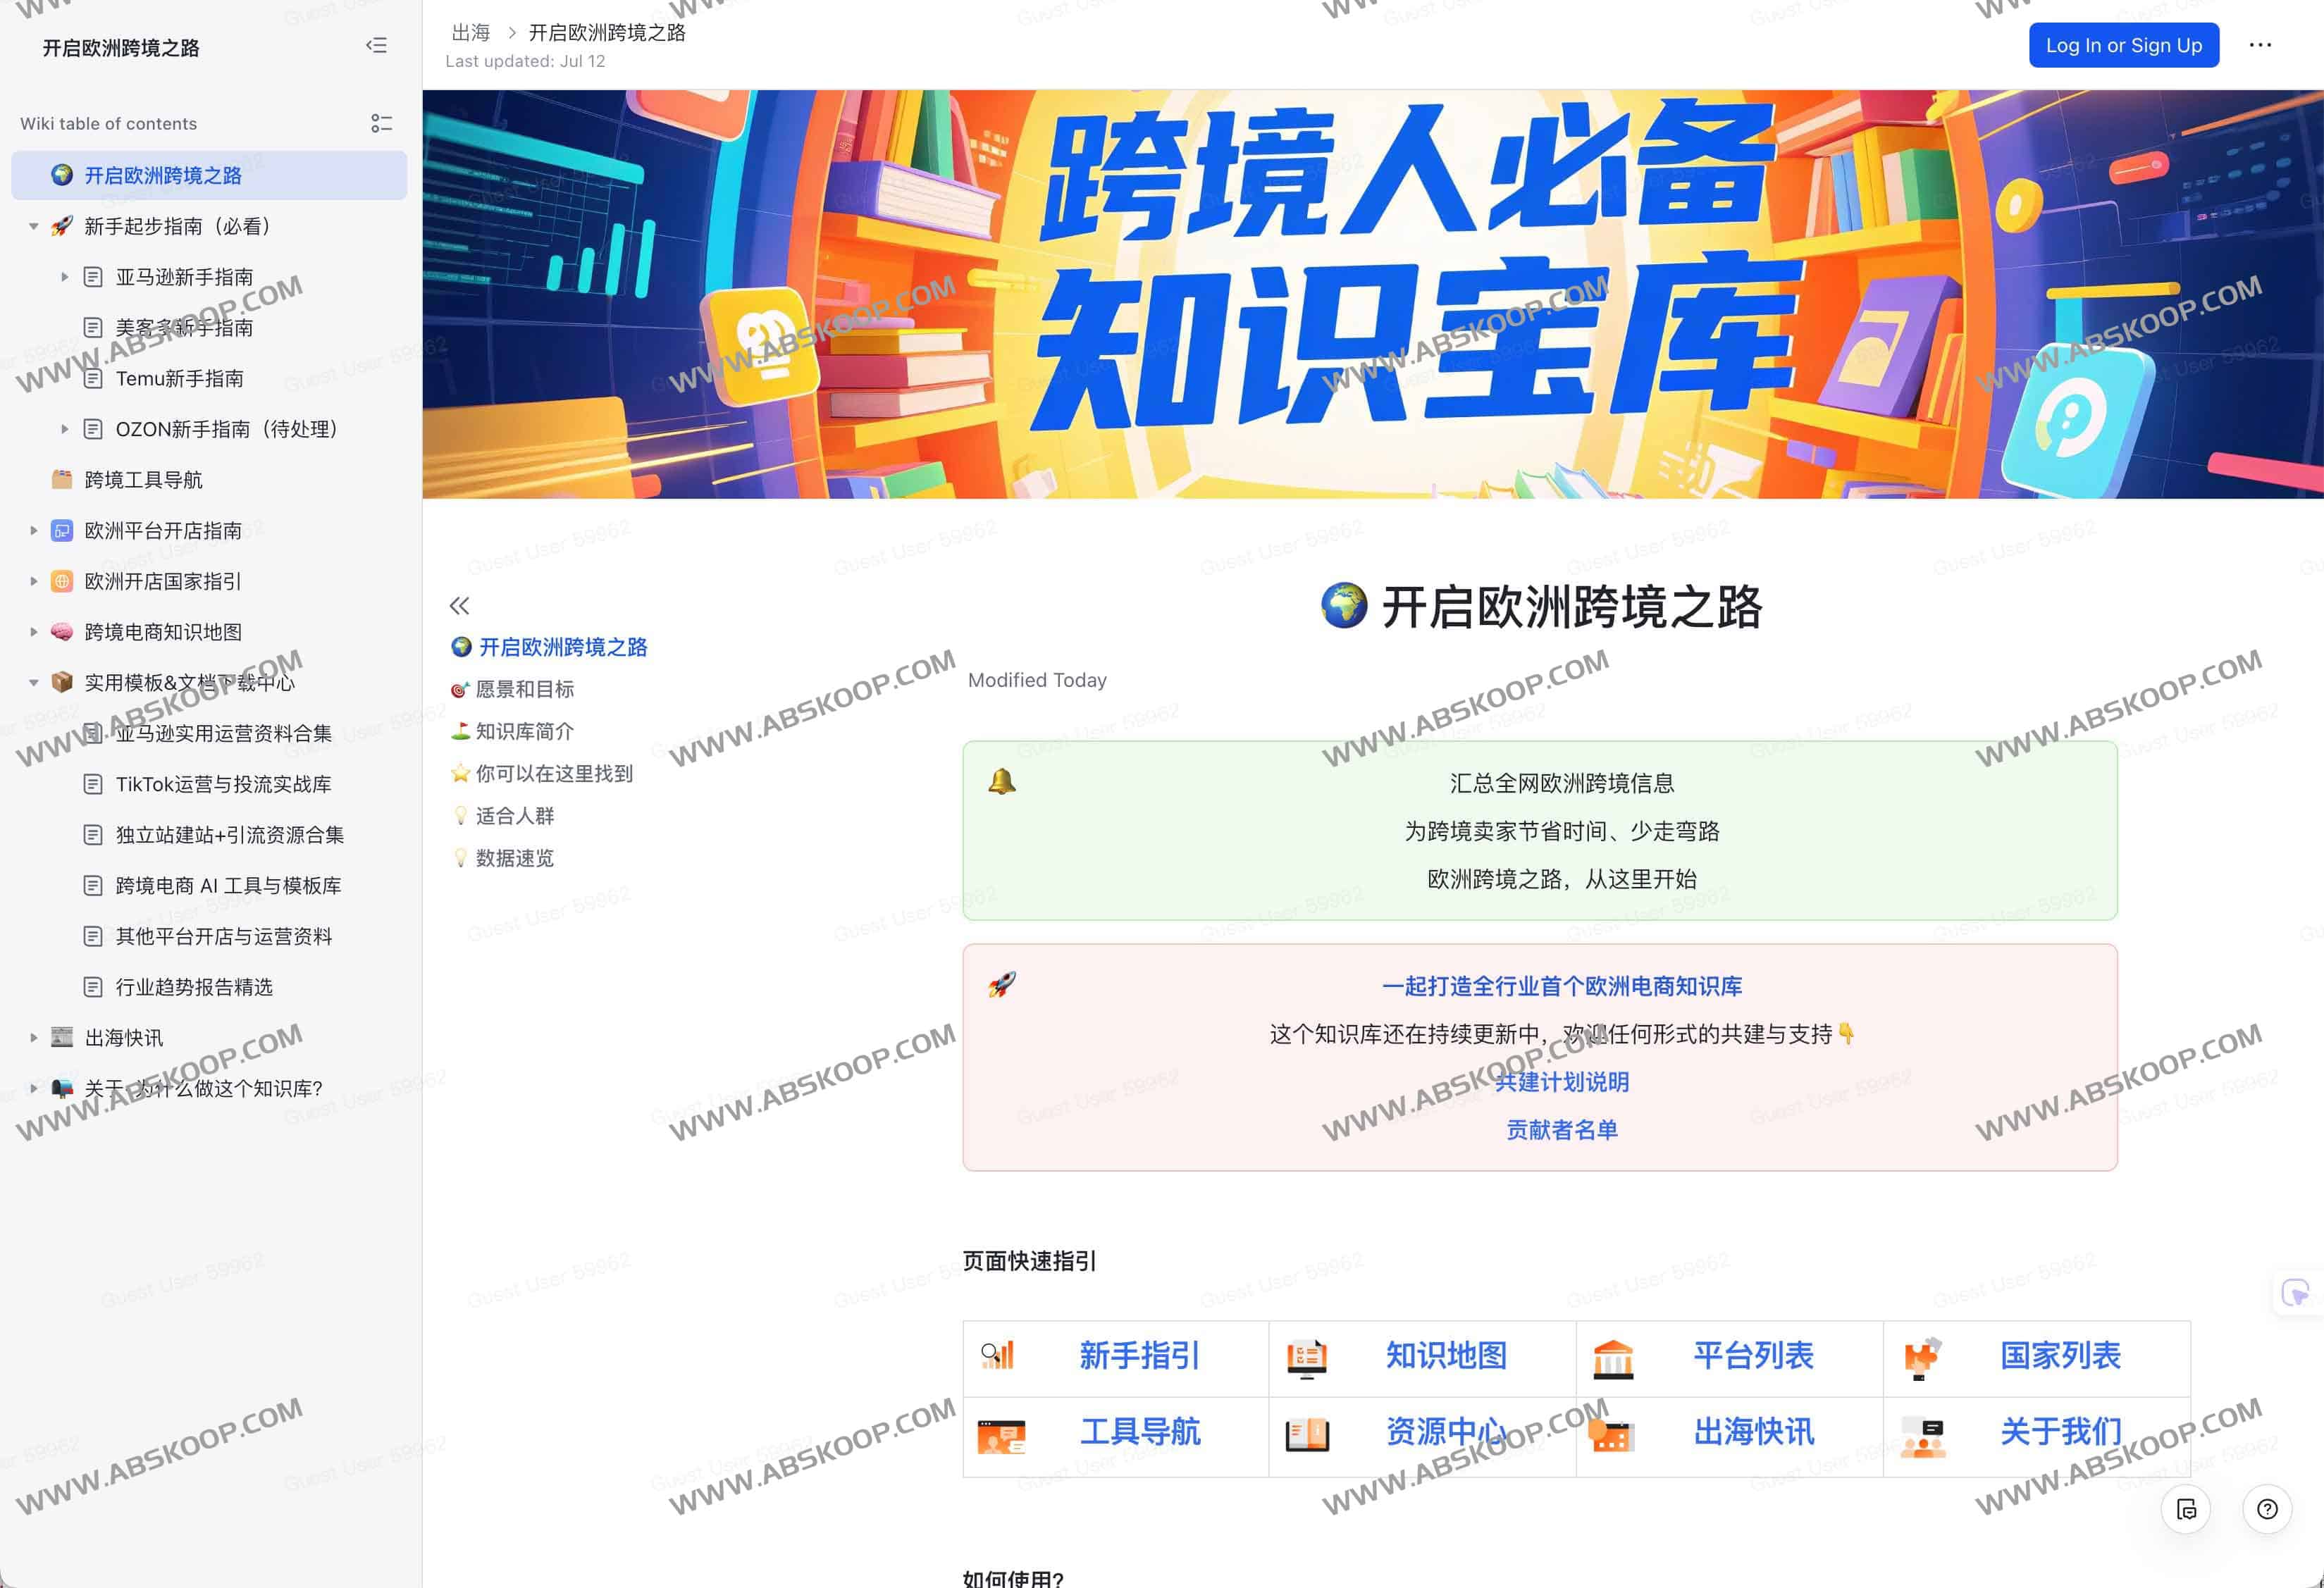The height and width of the screenshot is (1588, 2324).
Task: Open the 跨境工具导航 page in sidebar
Action: (x=143, y=480)
